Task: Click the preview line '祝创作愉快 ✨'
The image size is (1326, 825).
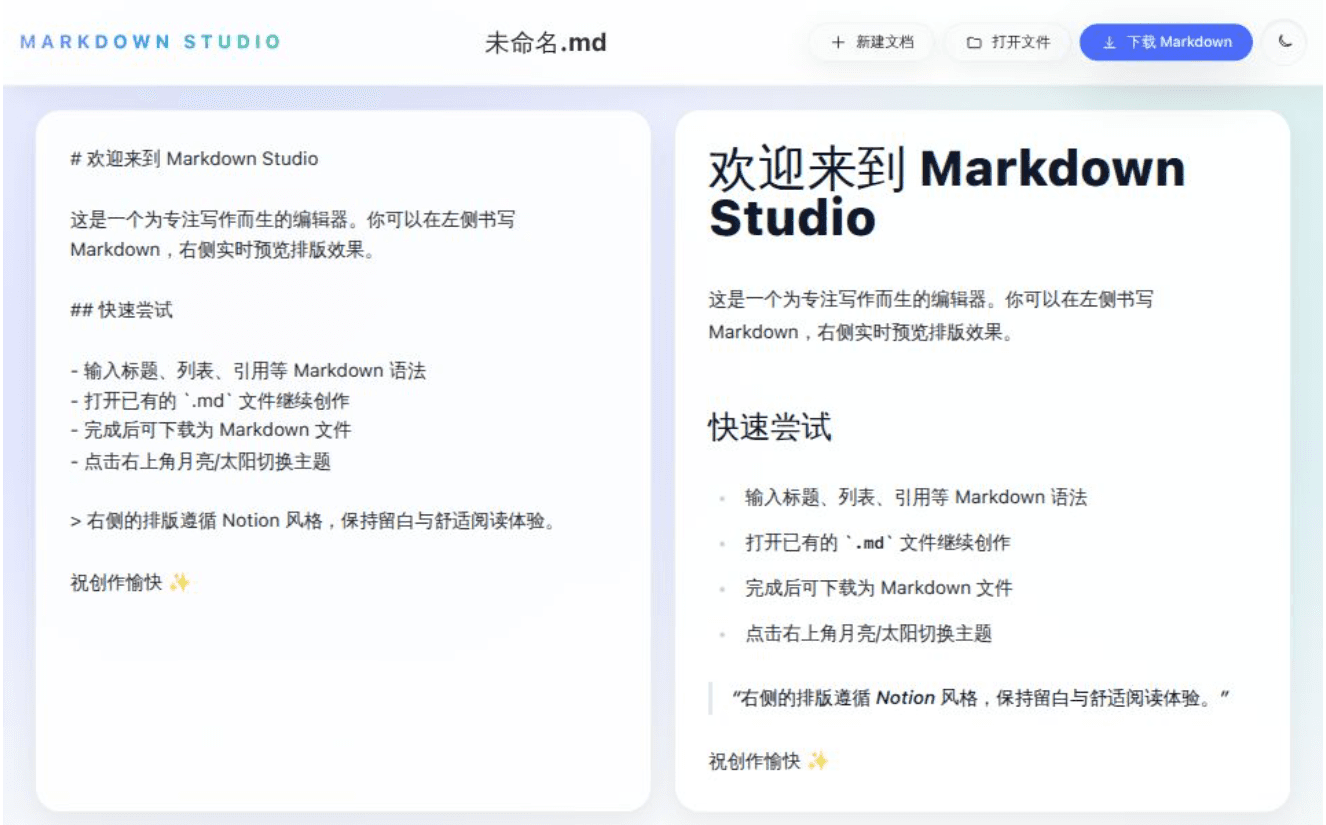Action: point(768,761)
